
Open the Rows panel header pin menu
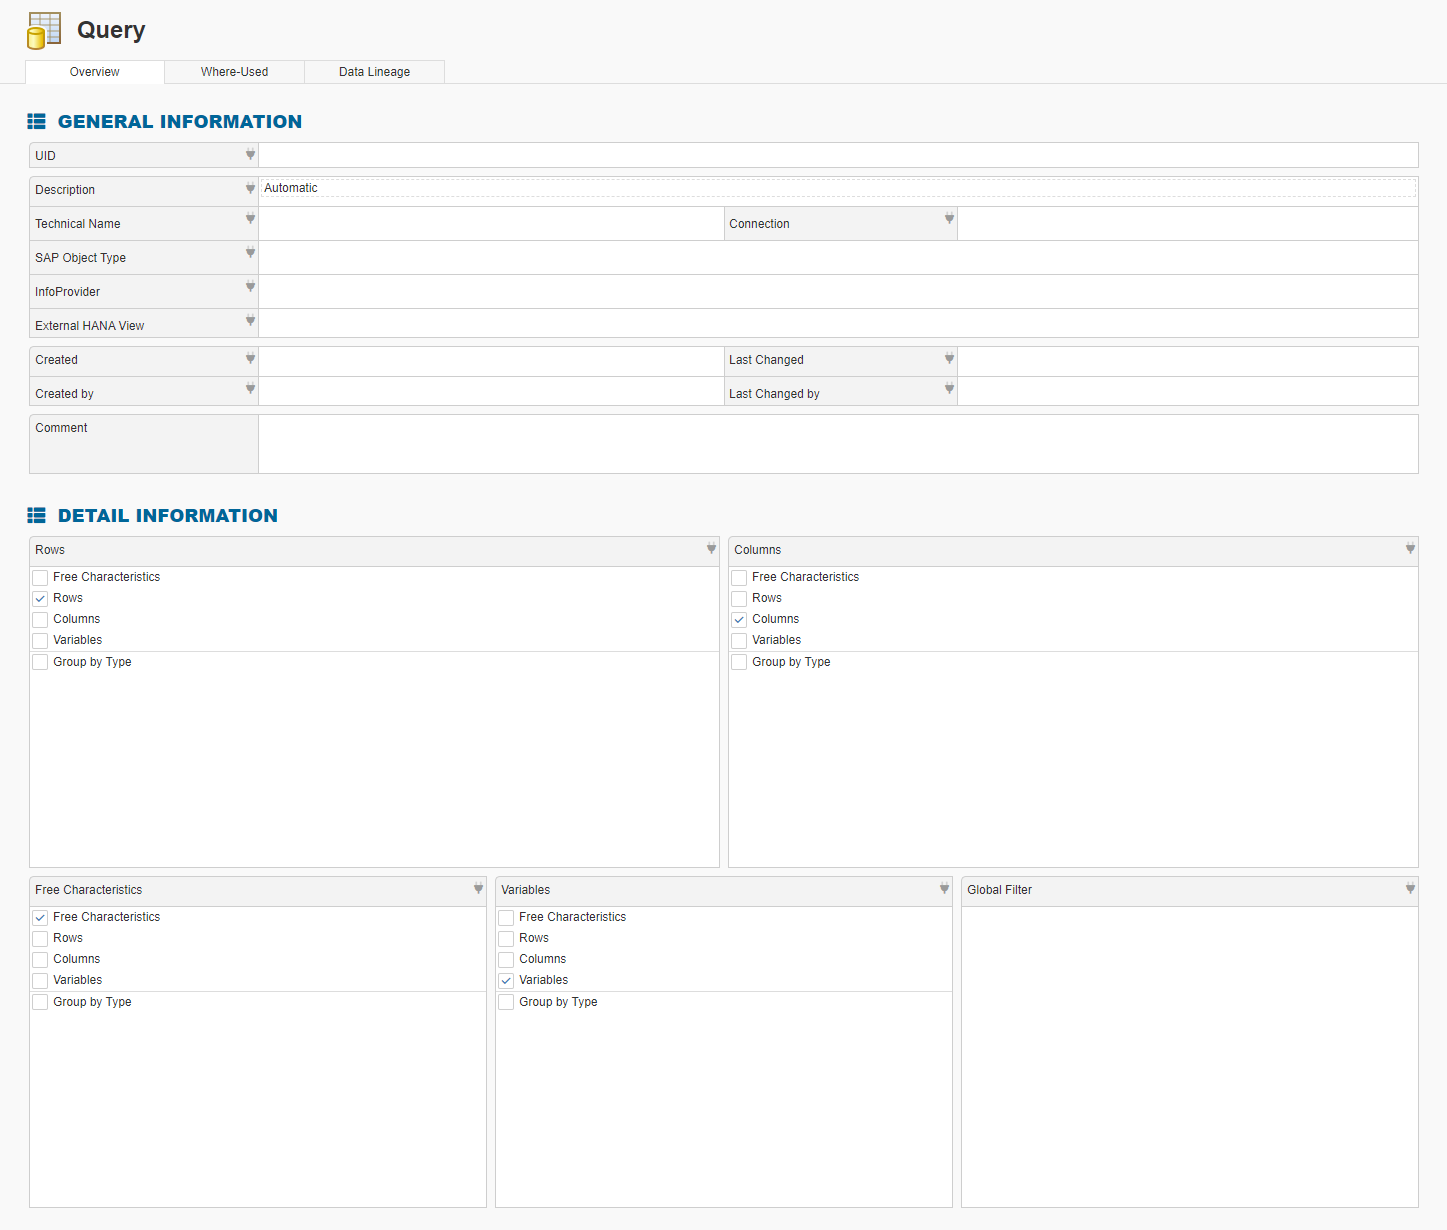pyautogui.click(x=711, y=549)
